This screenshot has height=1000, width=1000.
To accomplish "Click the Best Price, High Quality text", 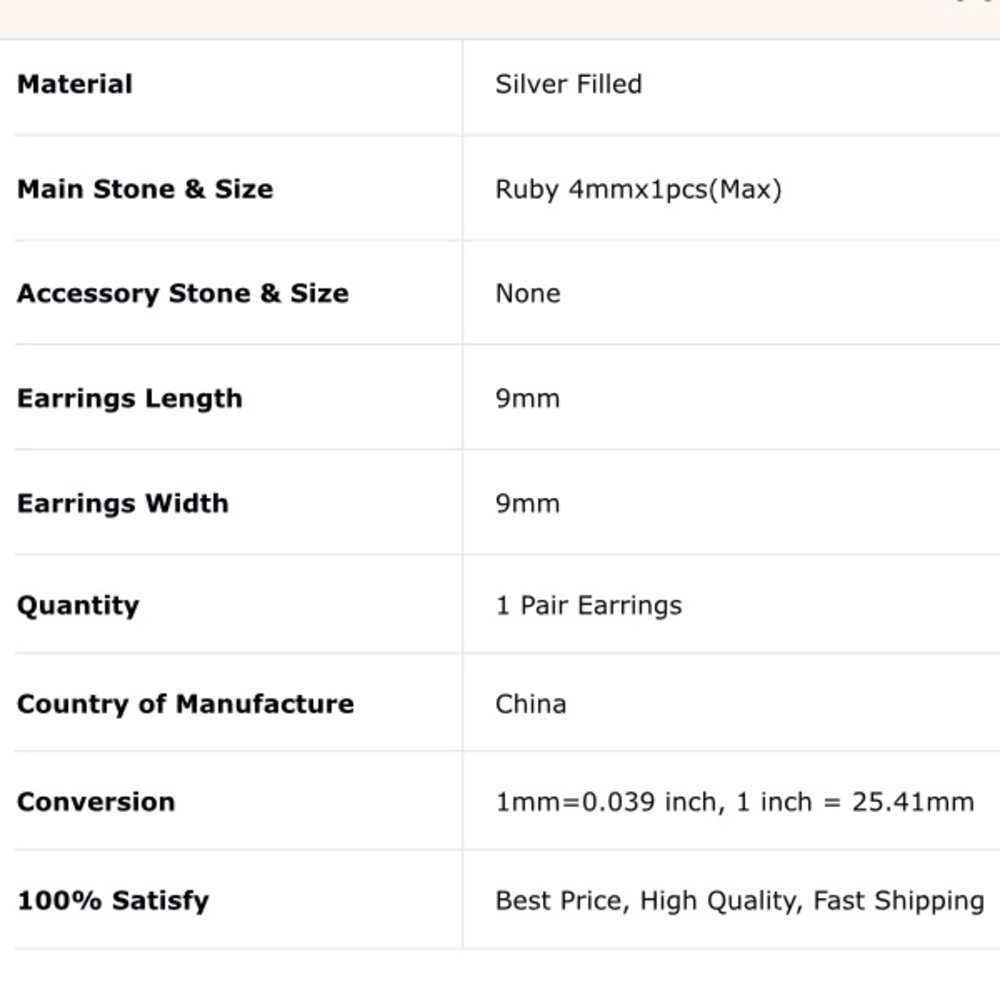I will tap(650, 900).
